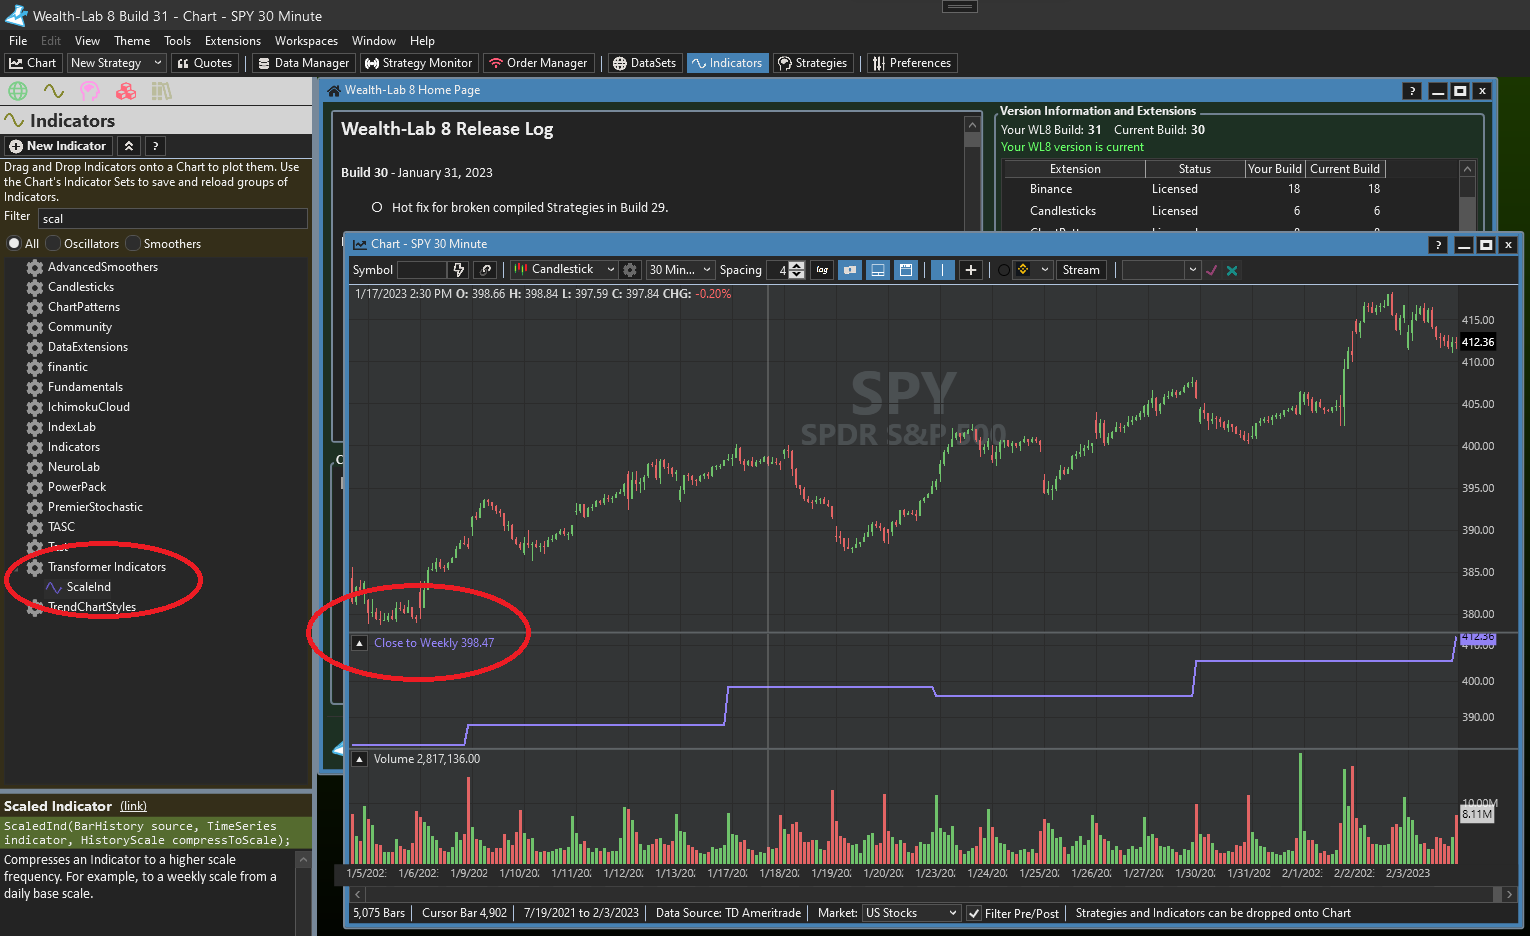Image resolution: width=1530 pixels, height=936 pixels.
Task: Open the Workspaces menu
Action: coord(306,41)
